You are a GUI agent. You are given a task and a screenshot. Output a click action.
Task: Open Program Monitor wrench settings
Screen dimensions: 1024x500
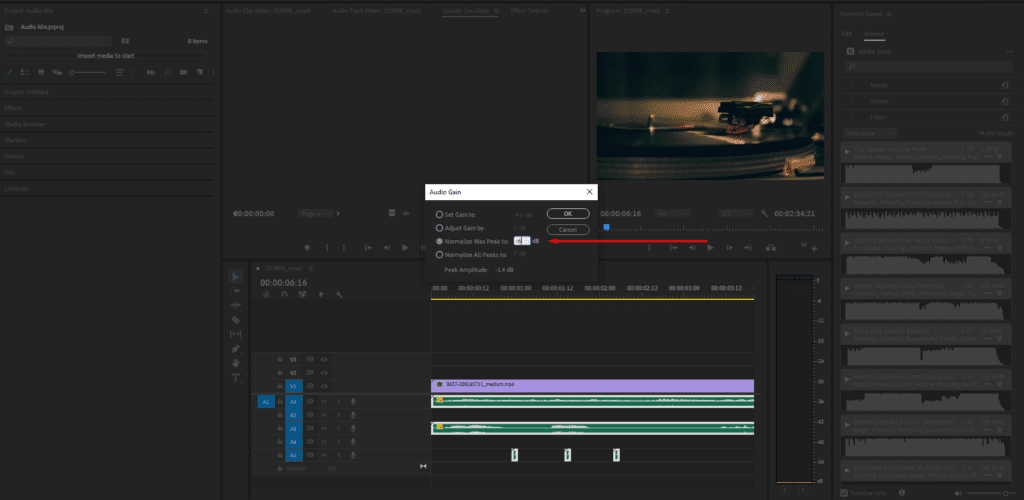pyautogui.click(x=764, y=213)
